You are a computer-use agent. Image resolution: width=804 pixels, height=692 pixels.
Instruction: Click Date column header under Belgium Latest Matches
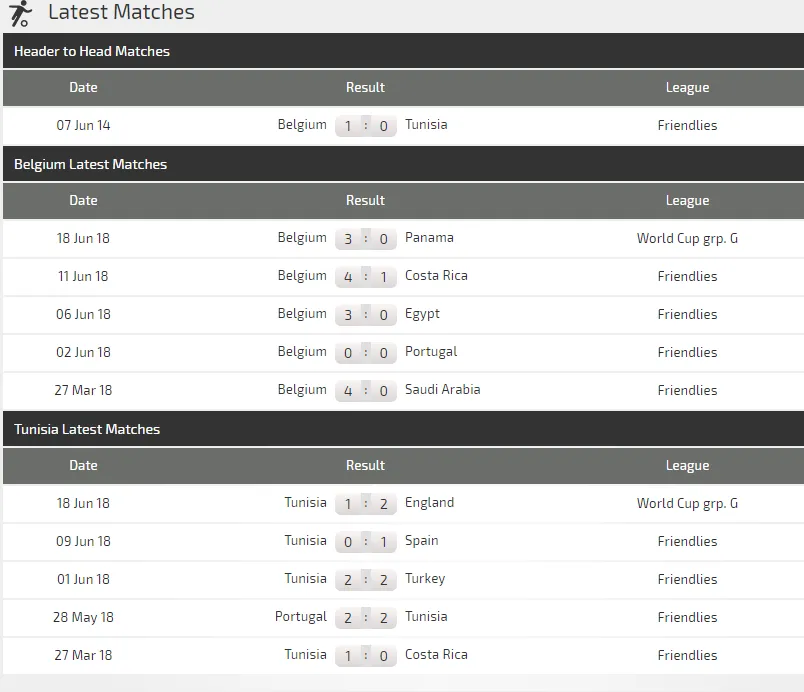[x=83, y=200]
